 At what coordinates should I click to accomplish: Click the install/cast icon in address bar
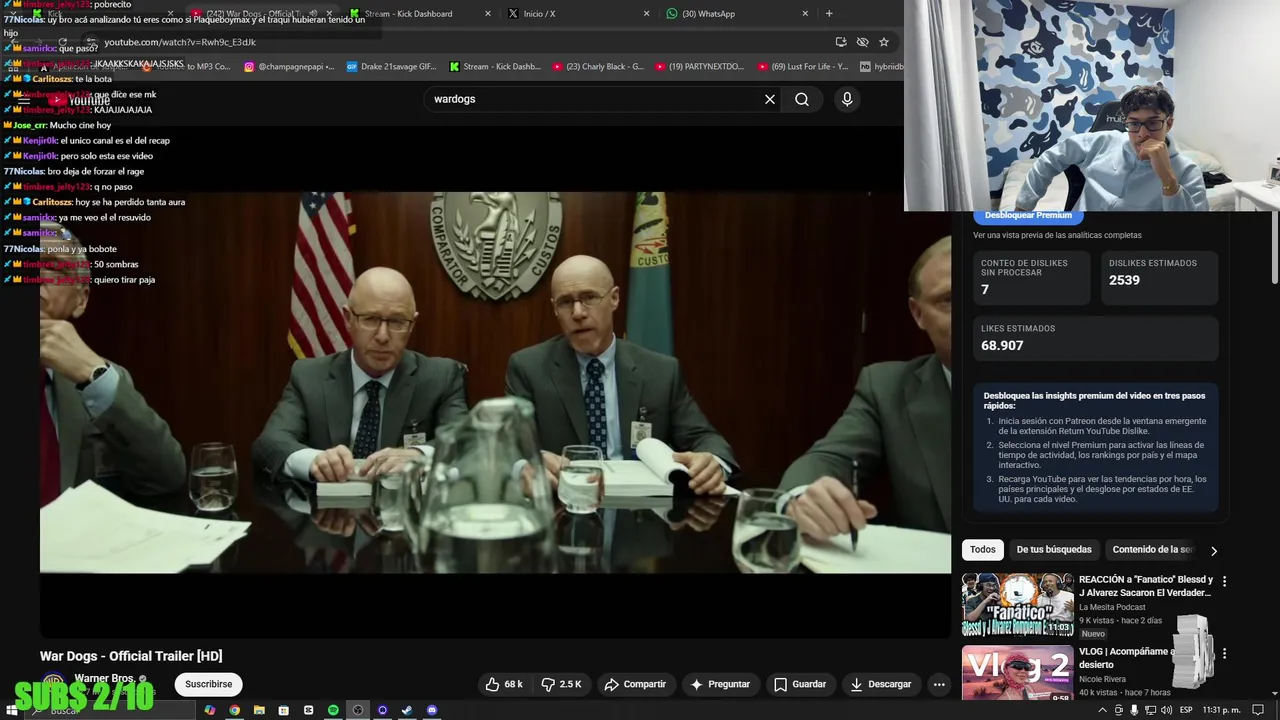point(841,42)
